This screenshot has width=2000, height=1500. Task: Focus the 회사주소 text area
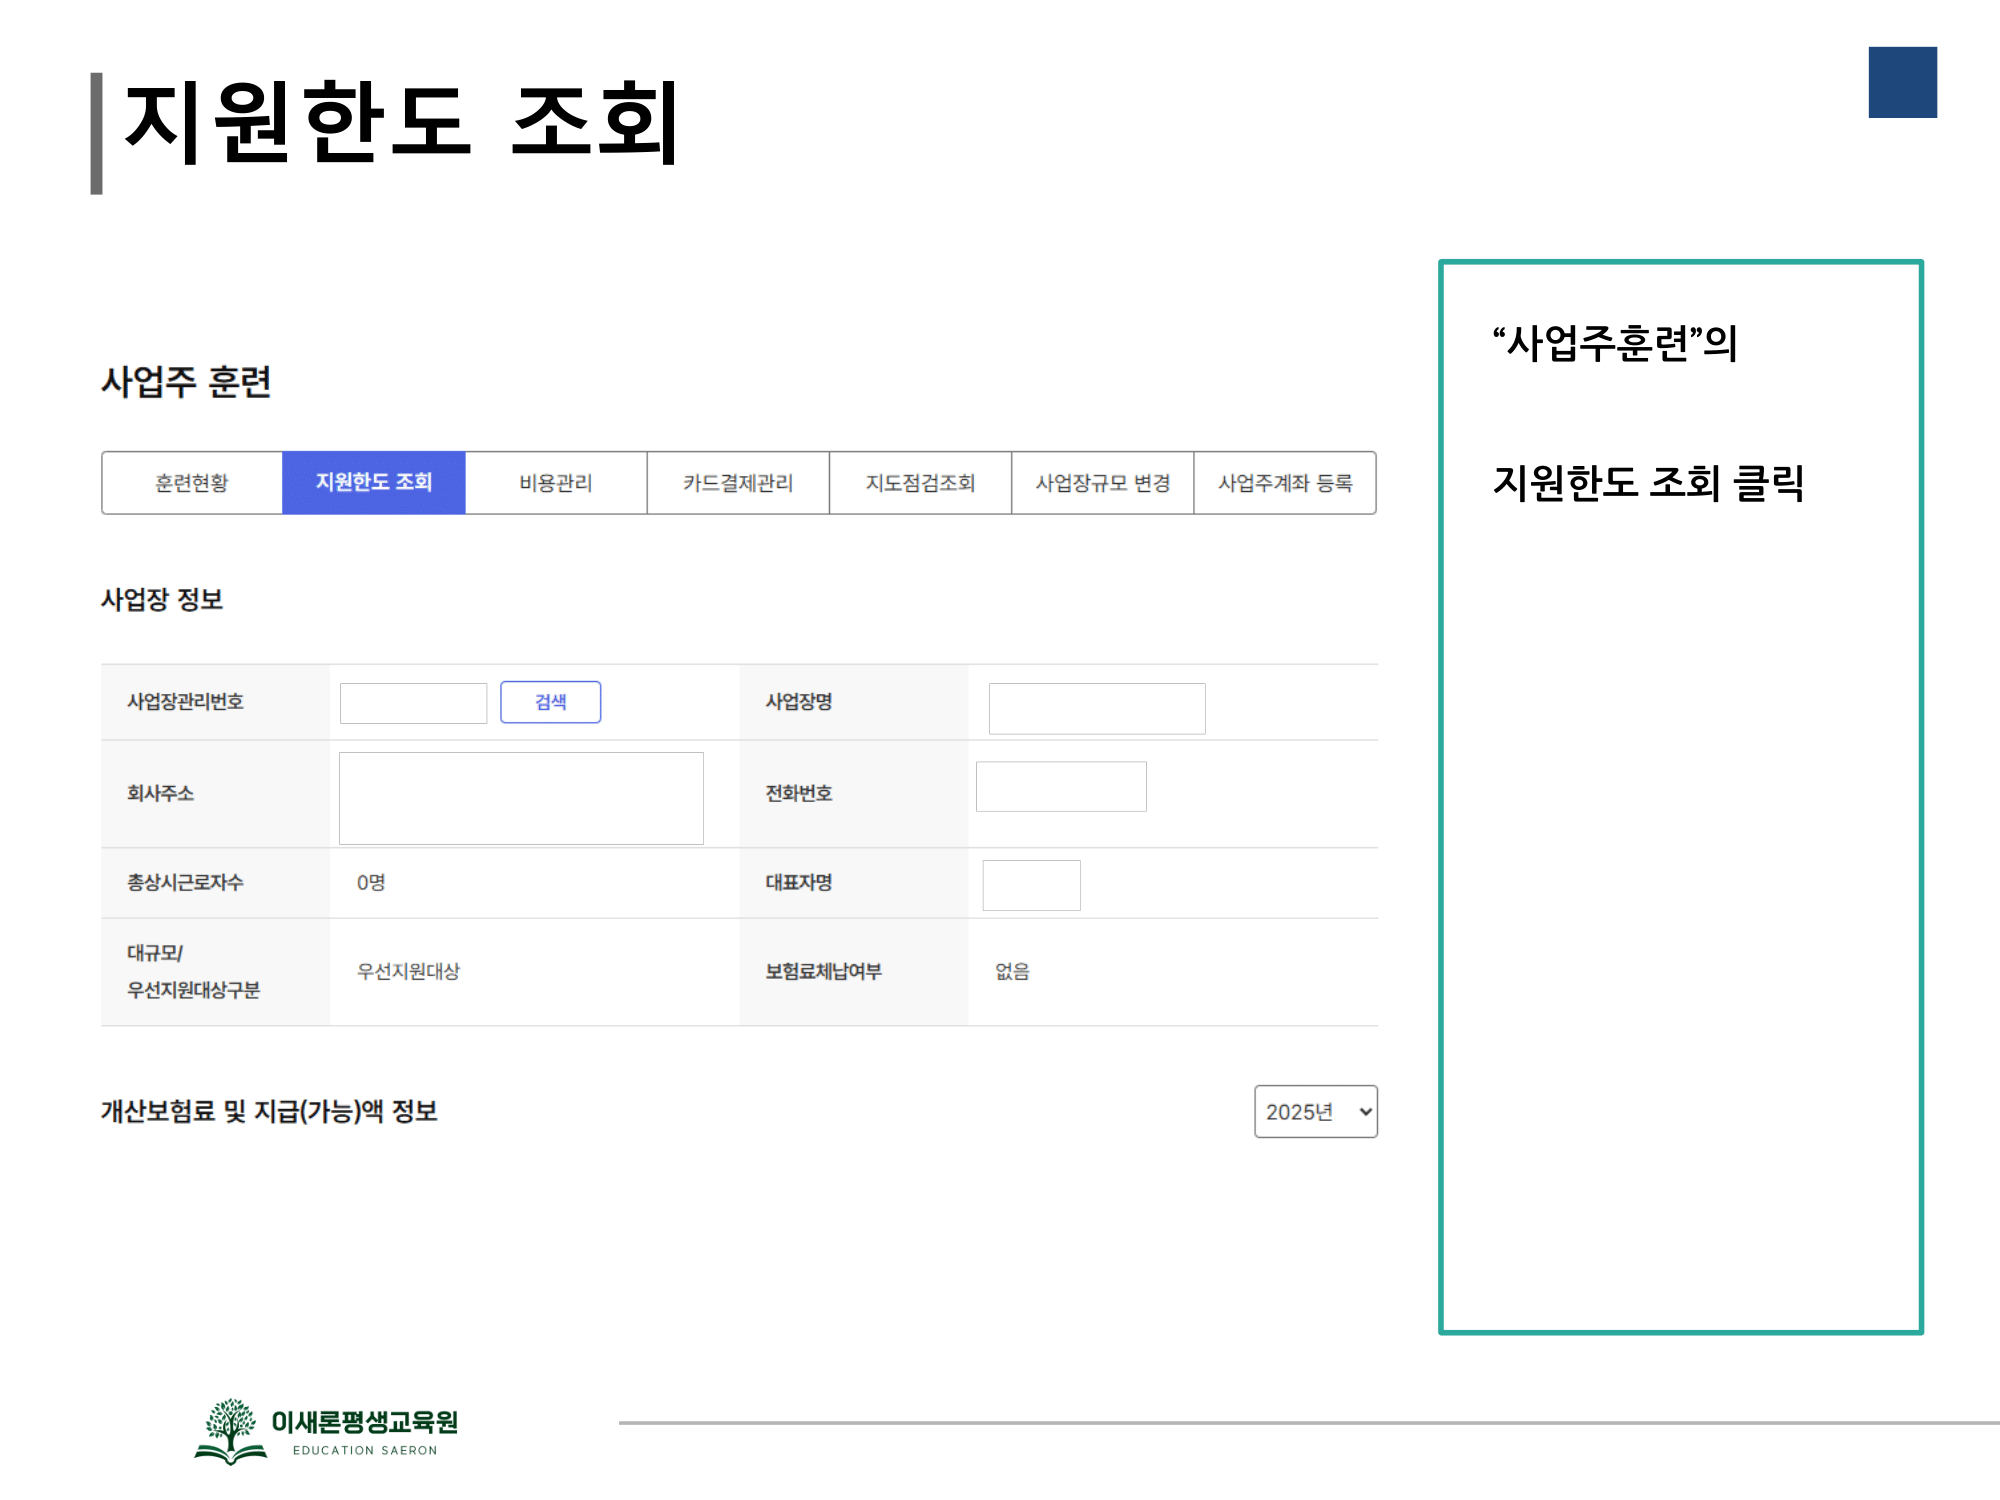click(521, 798)
